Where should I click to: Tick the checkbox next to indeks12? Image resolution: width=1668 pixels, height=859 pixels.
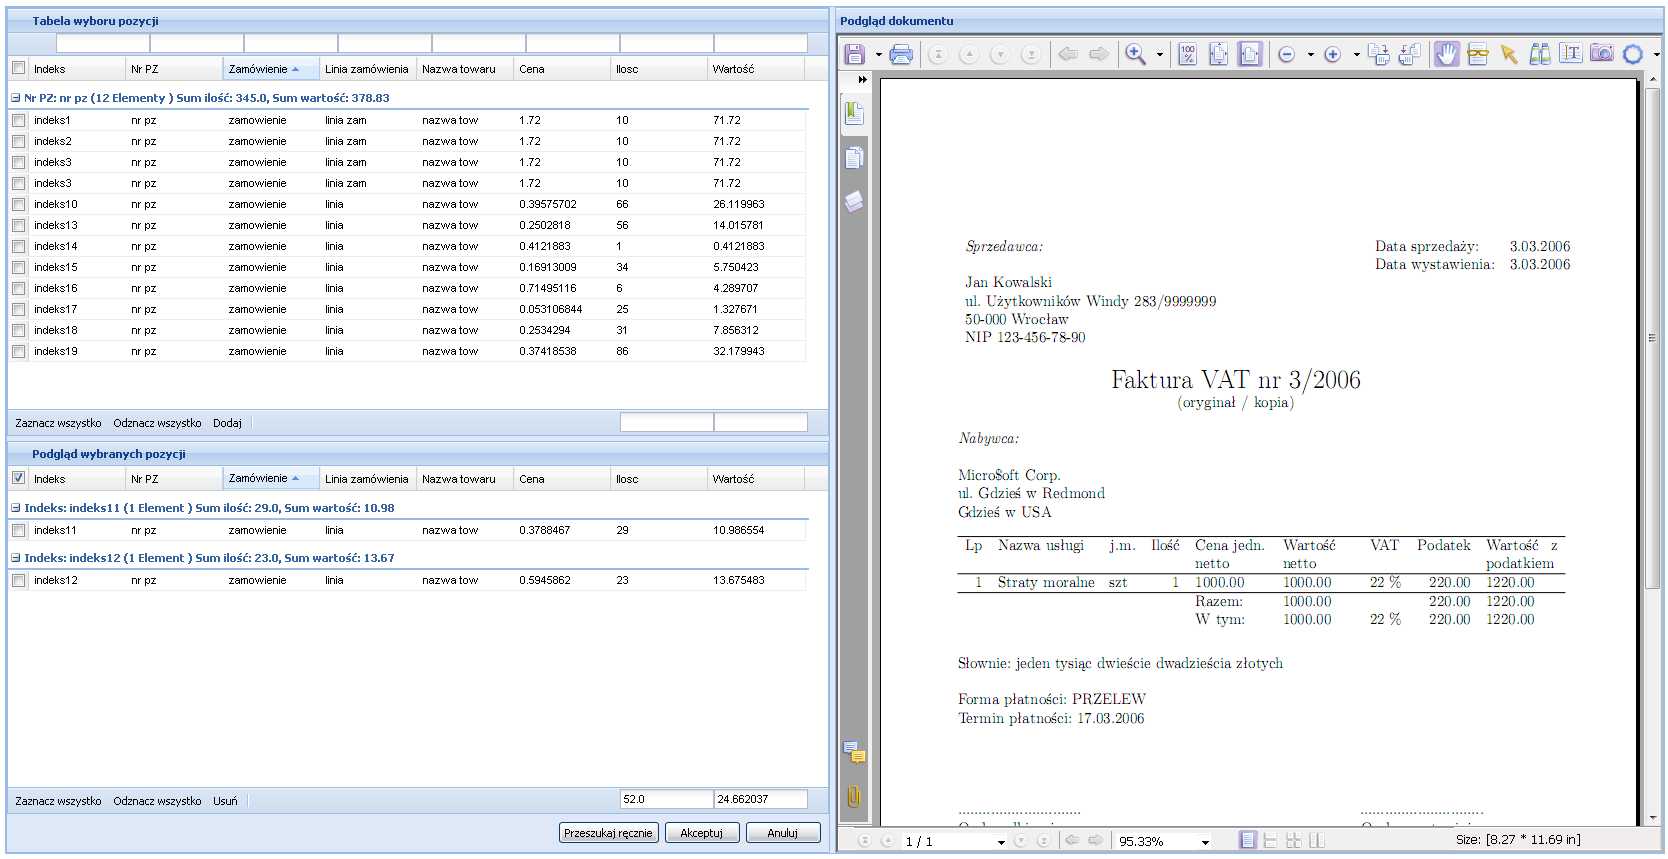point(19,580)
